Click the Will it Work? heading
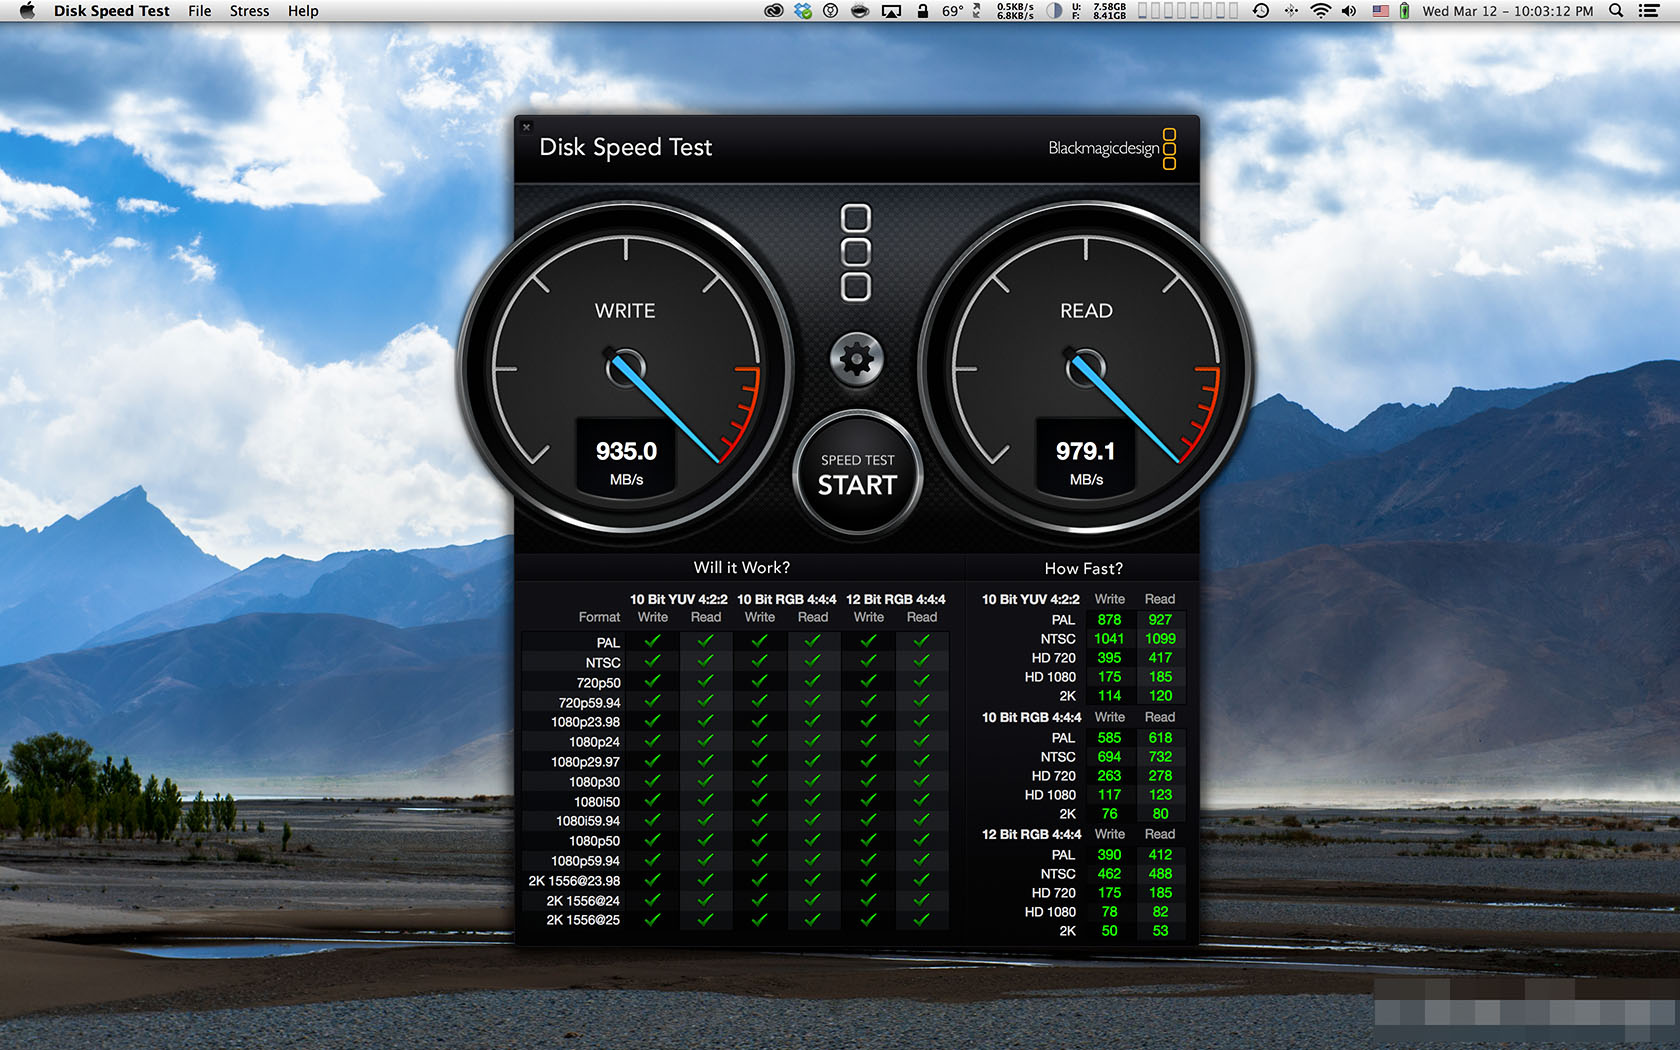Viewport: 1680px width, 1050px height. pos(741,568)
